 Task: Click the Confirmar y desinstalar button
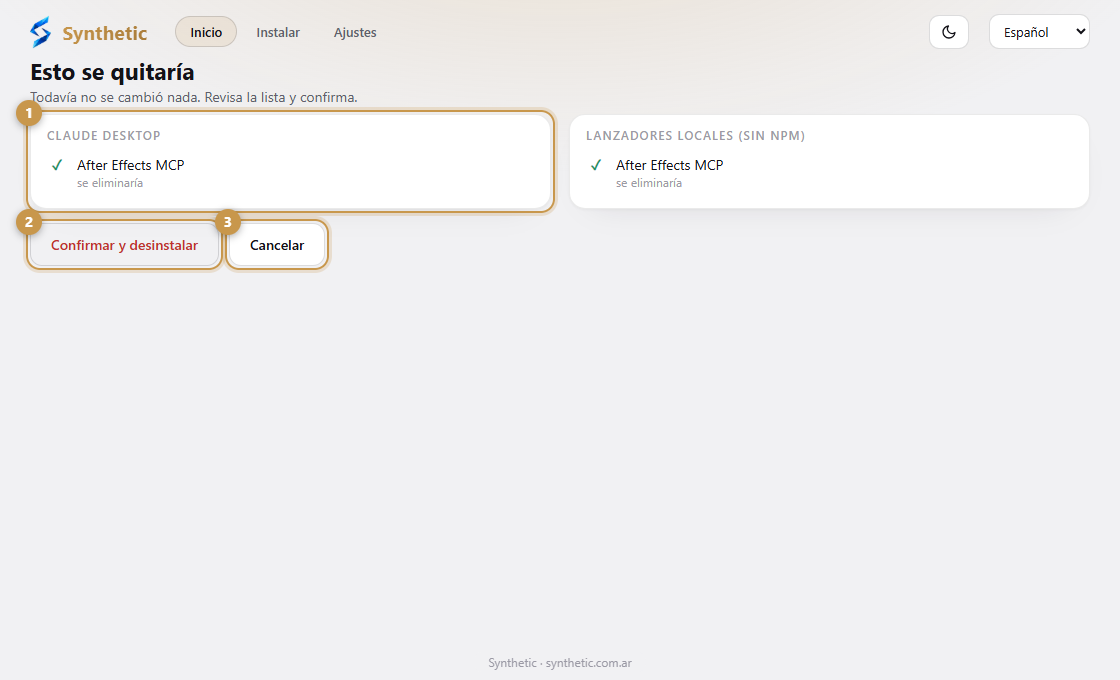pos(124,245)
